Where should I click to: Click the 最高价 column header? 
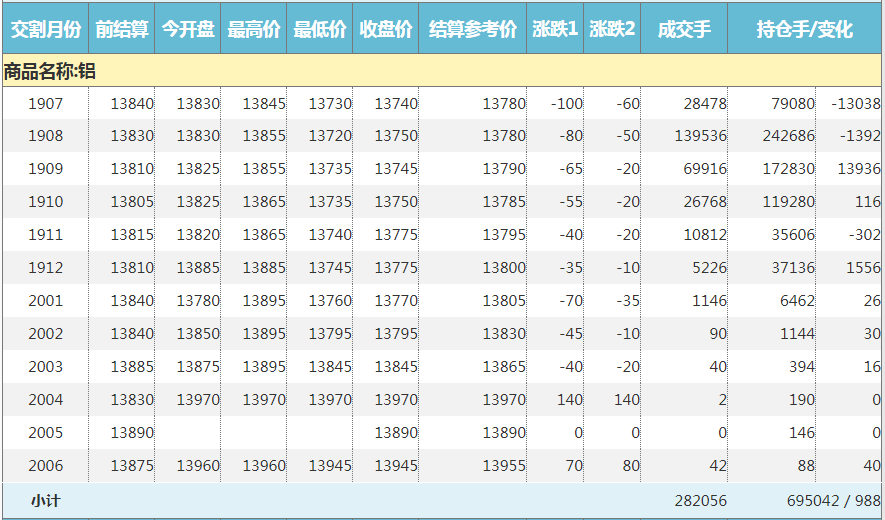(254, 29)
